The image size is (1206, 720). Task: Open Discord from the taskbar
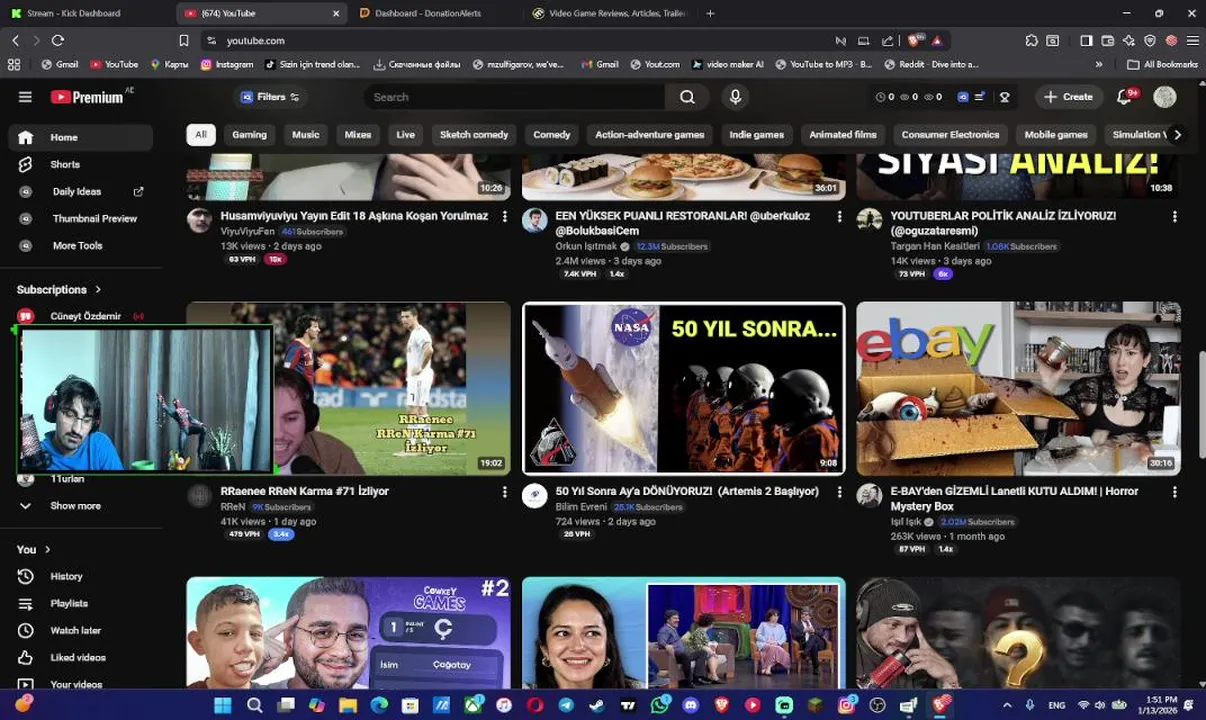690,705
